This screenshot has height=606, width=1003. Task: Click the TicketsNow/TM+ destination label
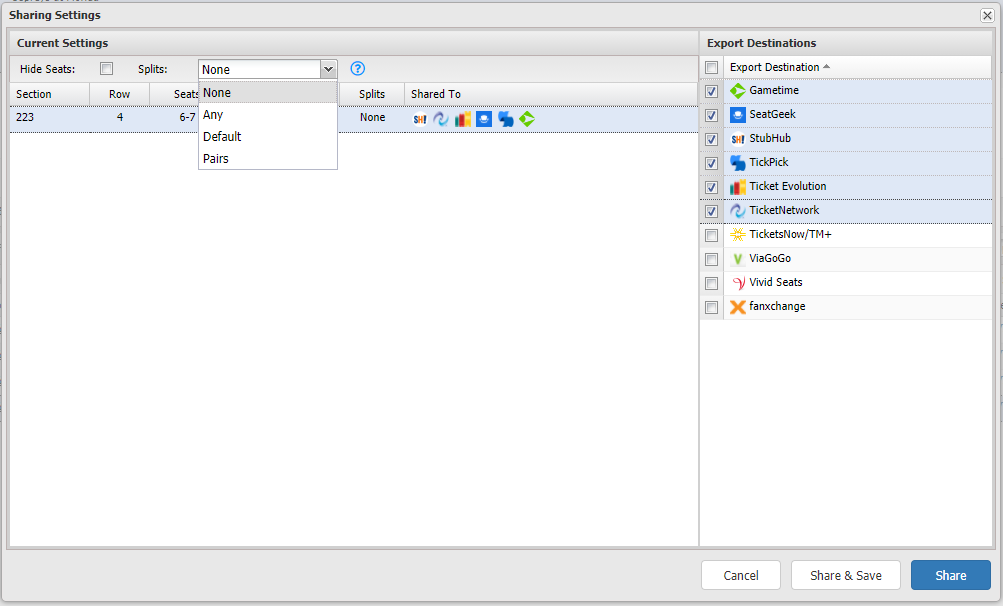click(791, 234)
